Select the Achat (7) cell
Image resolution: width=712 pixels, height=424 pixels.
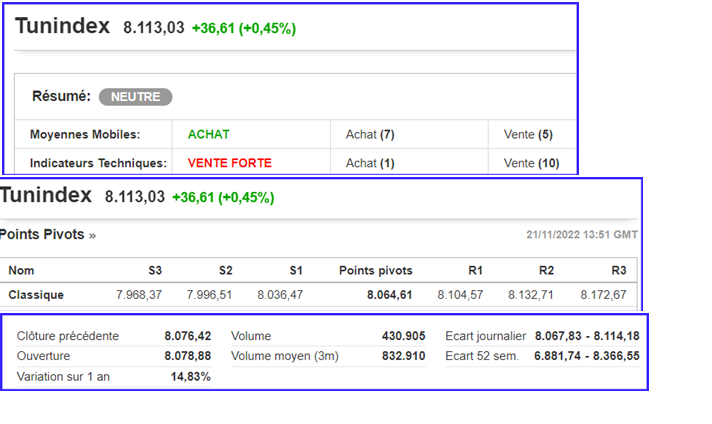pyautogui.click(x=370, y=134)
